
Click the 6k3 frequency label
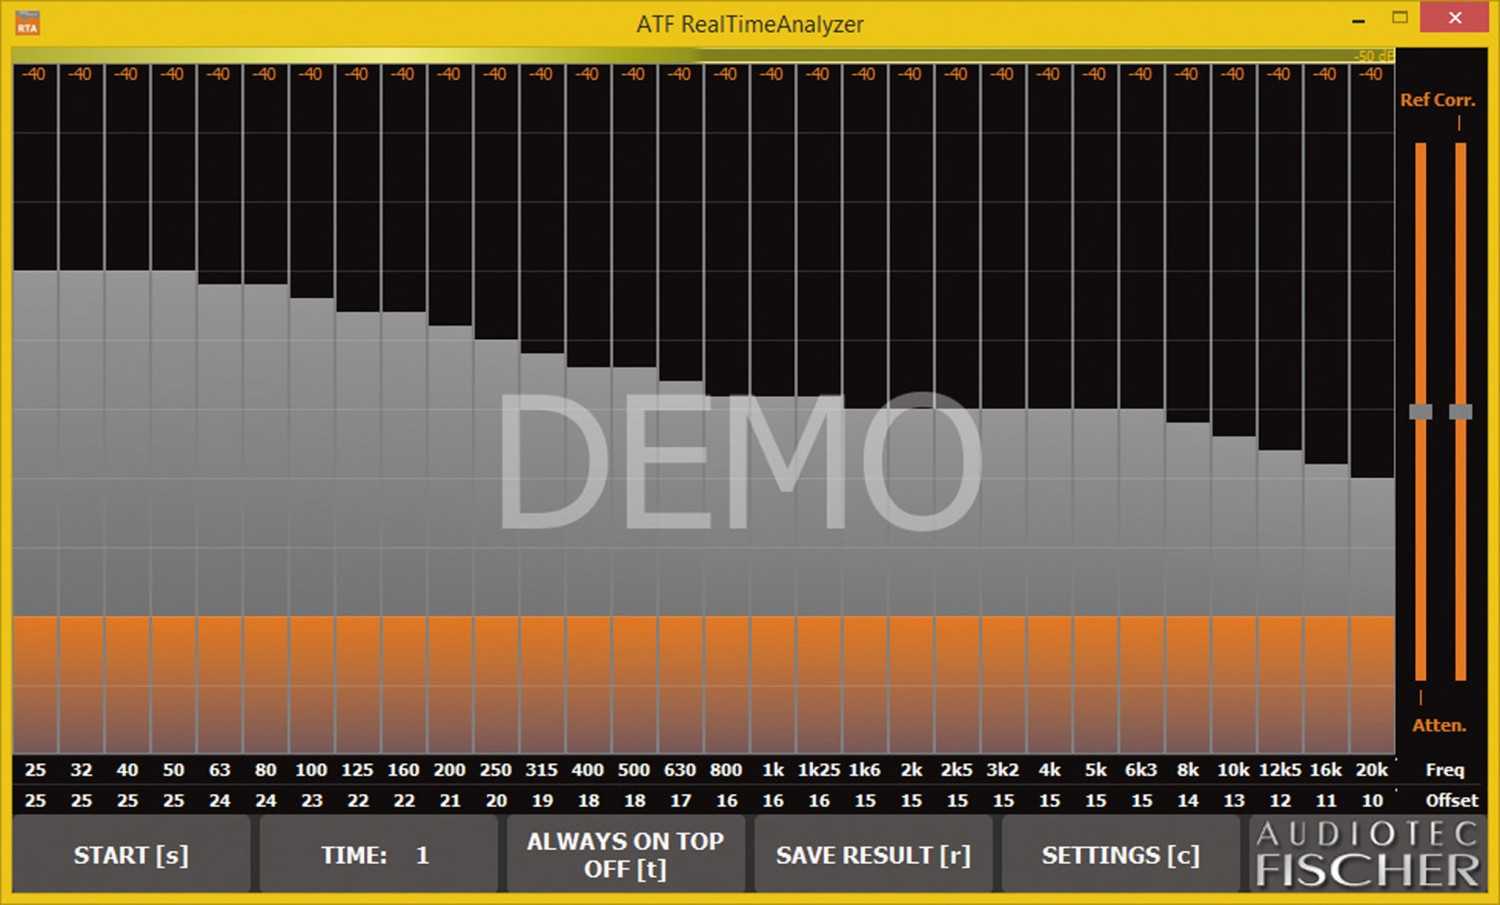pyautogui.click(x=1141, y=770)
